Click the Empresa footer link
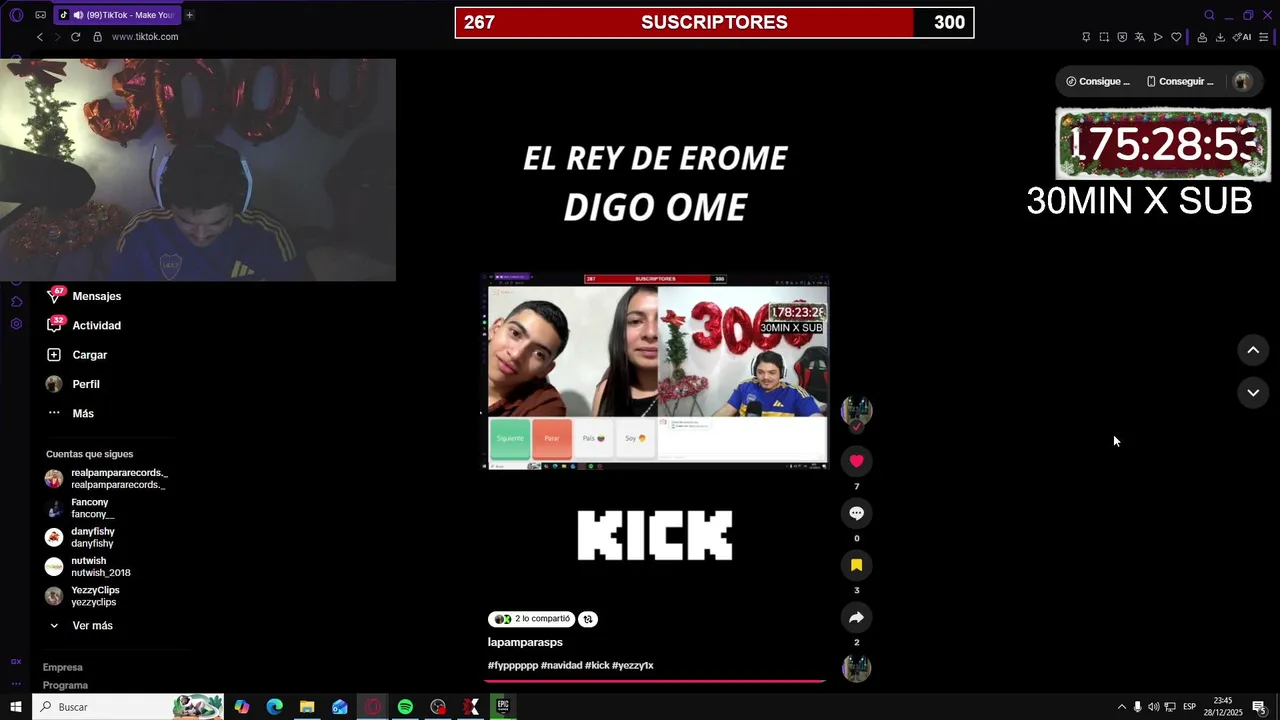Image resolution: width=1280 pixels, height=720 pixels. (x=63, y=667)
